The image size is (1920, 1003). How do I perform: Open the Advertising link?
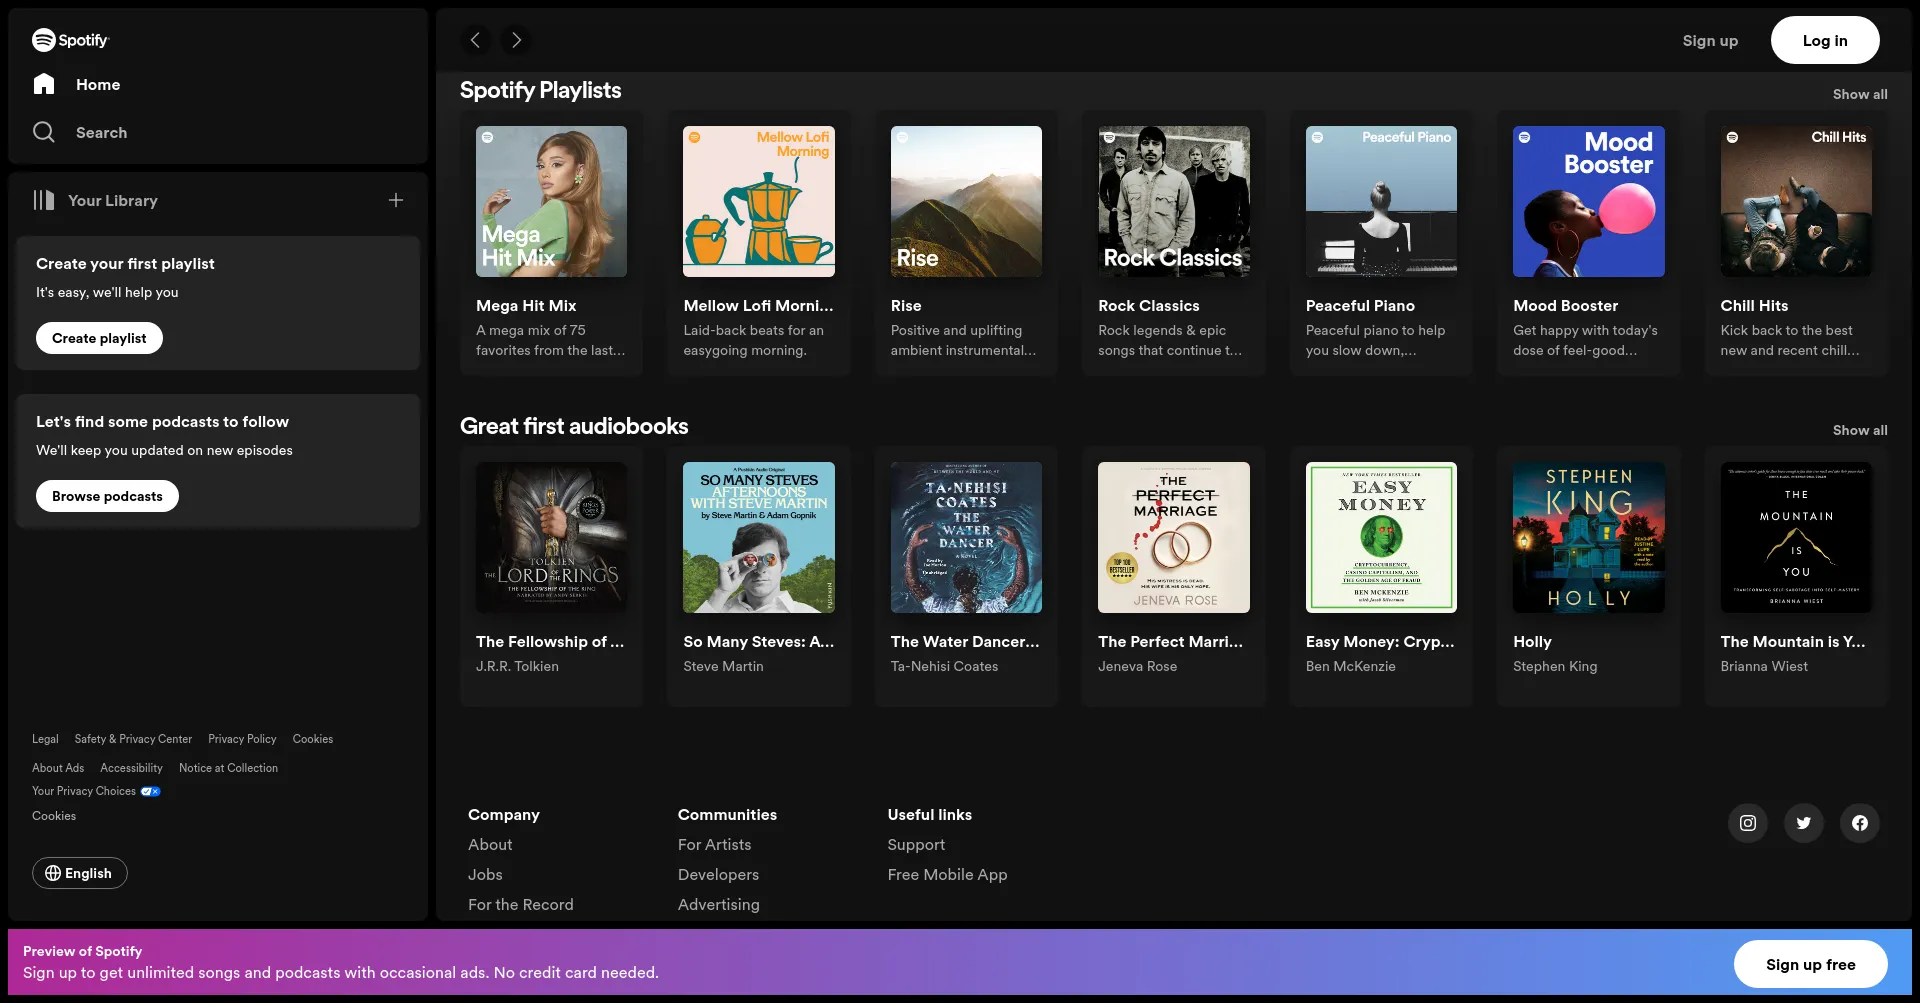tap(718, 905)
